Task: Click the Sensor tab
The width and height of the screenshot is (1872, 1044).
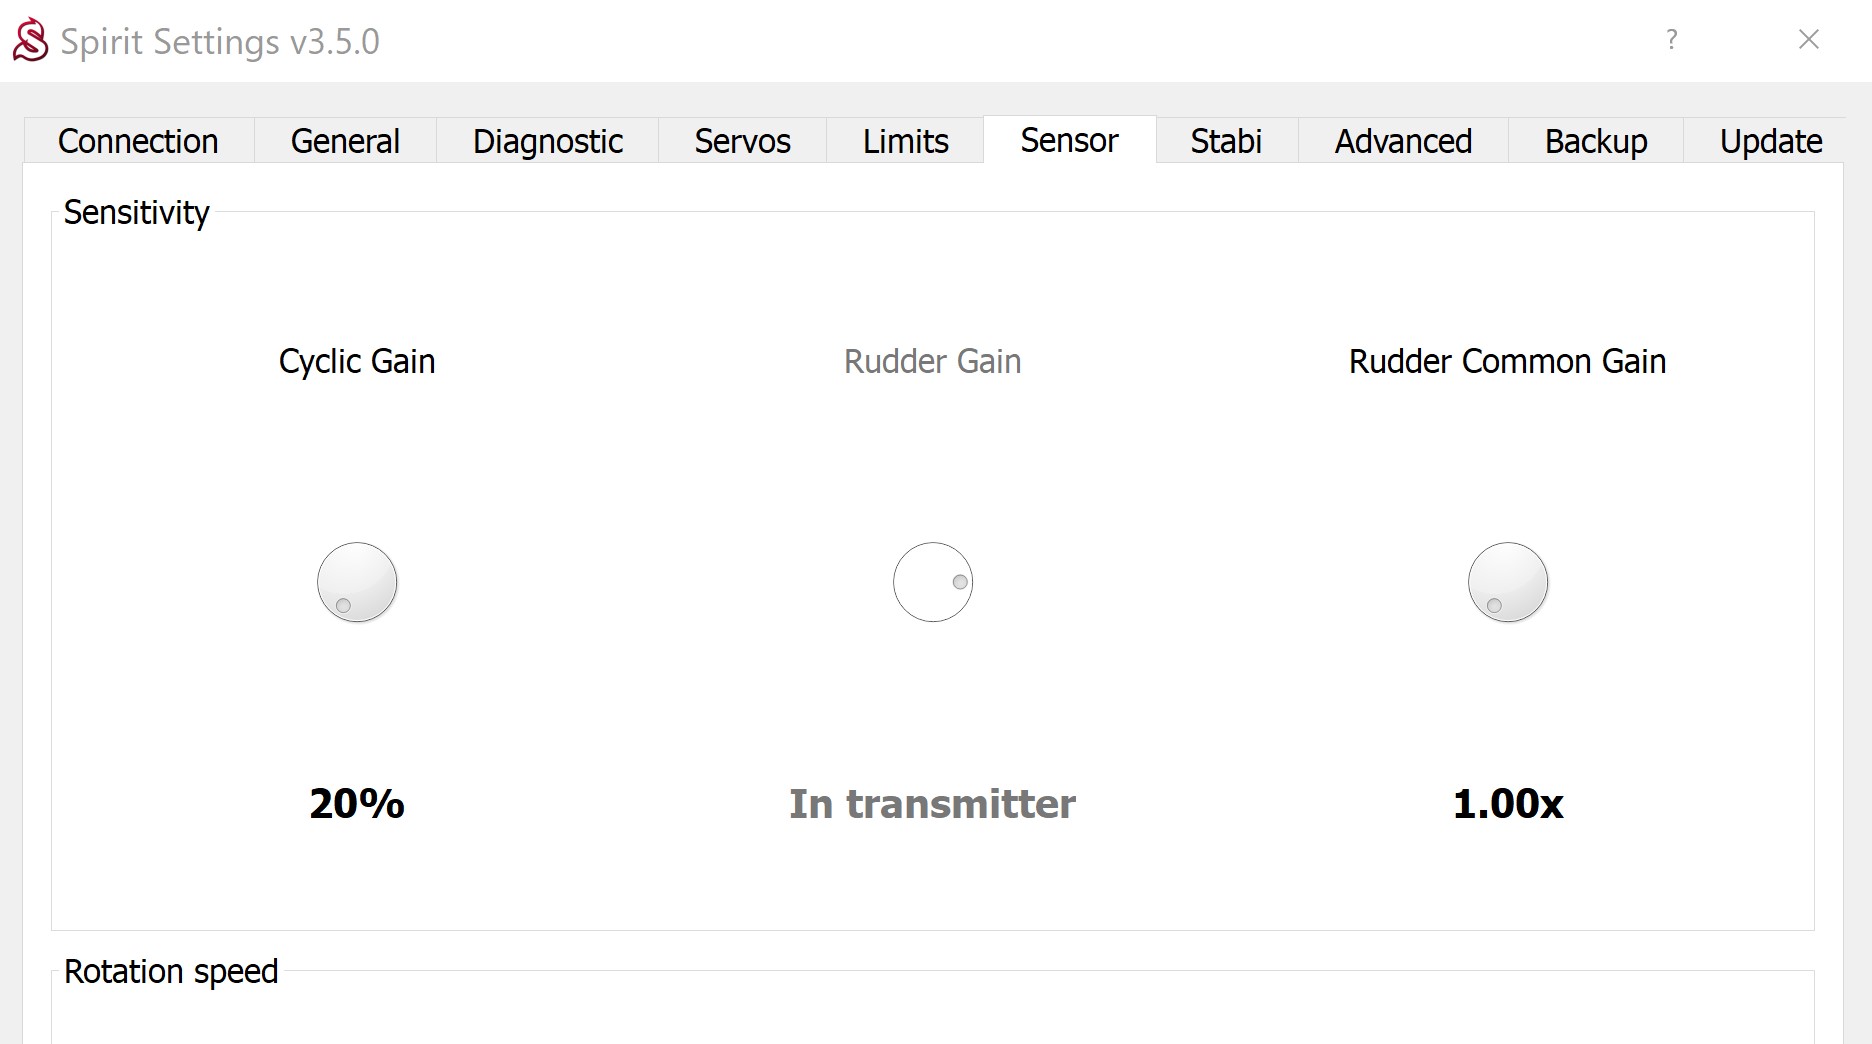Action: (1069, 140)
